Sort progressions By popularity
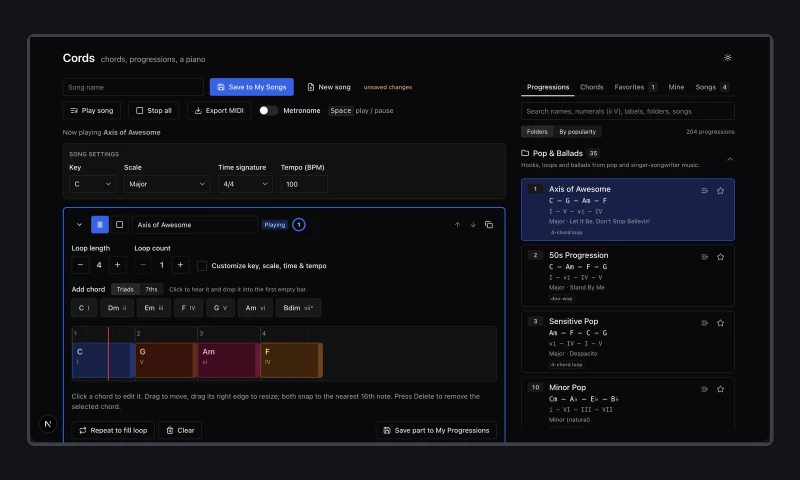Screen dimensions: 800x480 point(577,132)
